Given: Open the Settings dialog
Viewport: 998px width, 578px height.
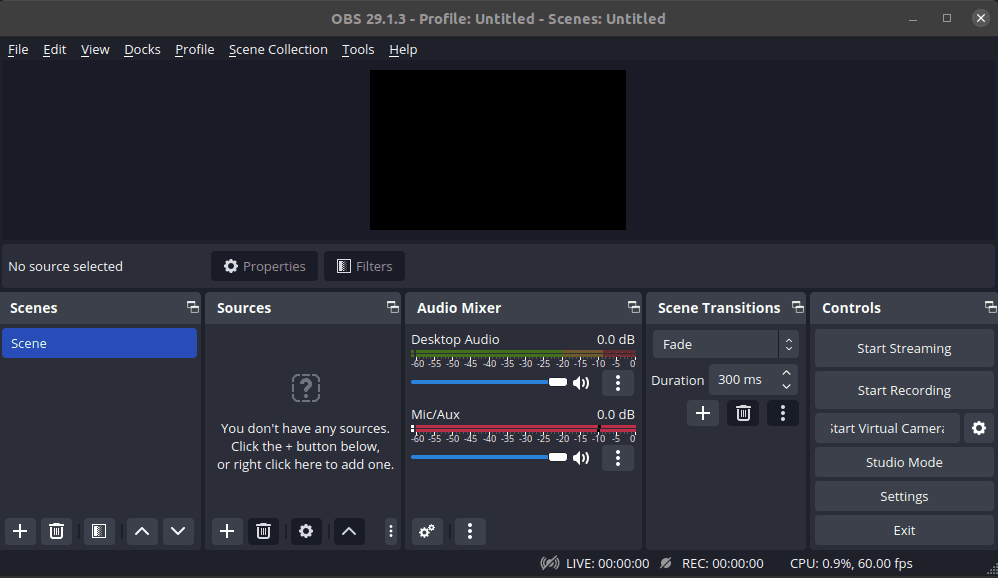Looking at the screenshot, I should [903, 496].
